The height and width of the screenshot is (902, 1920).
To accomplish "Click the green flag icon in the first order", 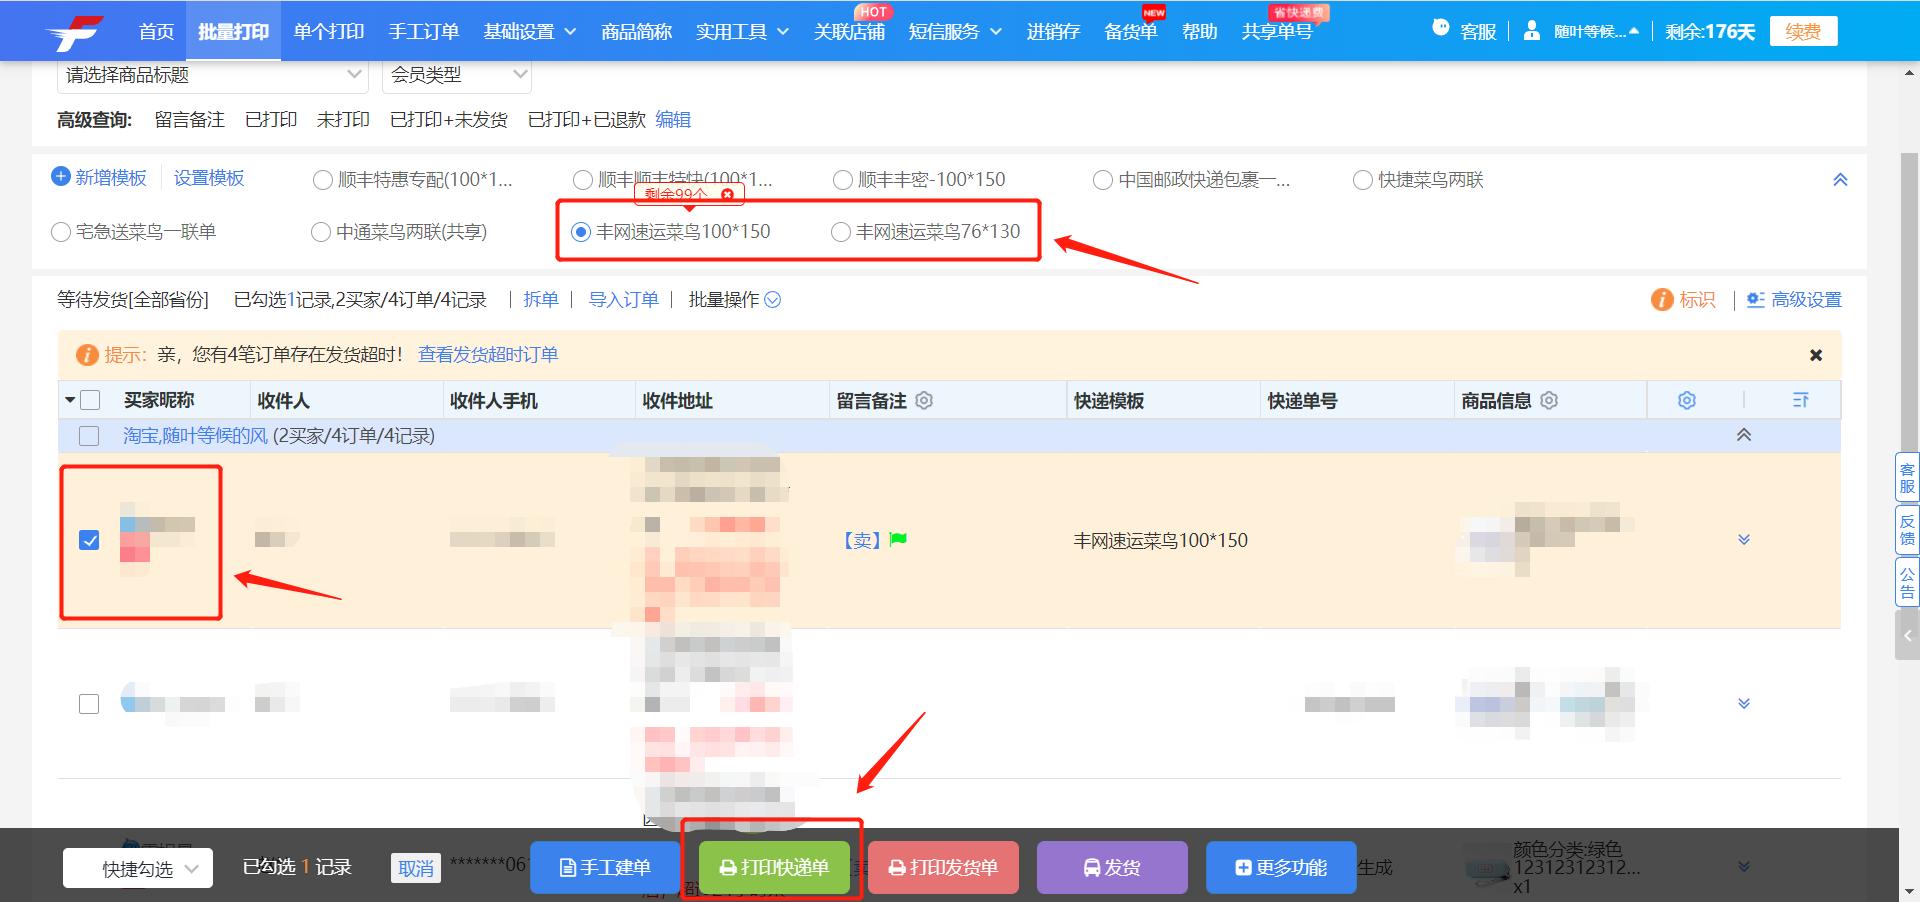I will tap(898, 540).
